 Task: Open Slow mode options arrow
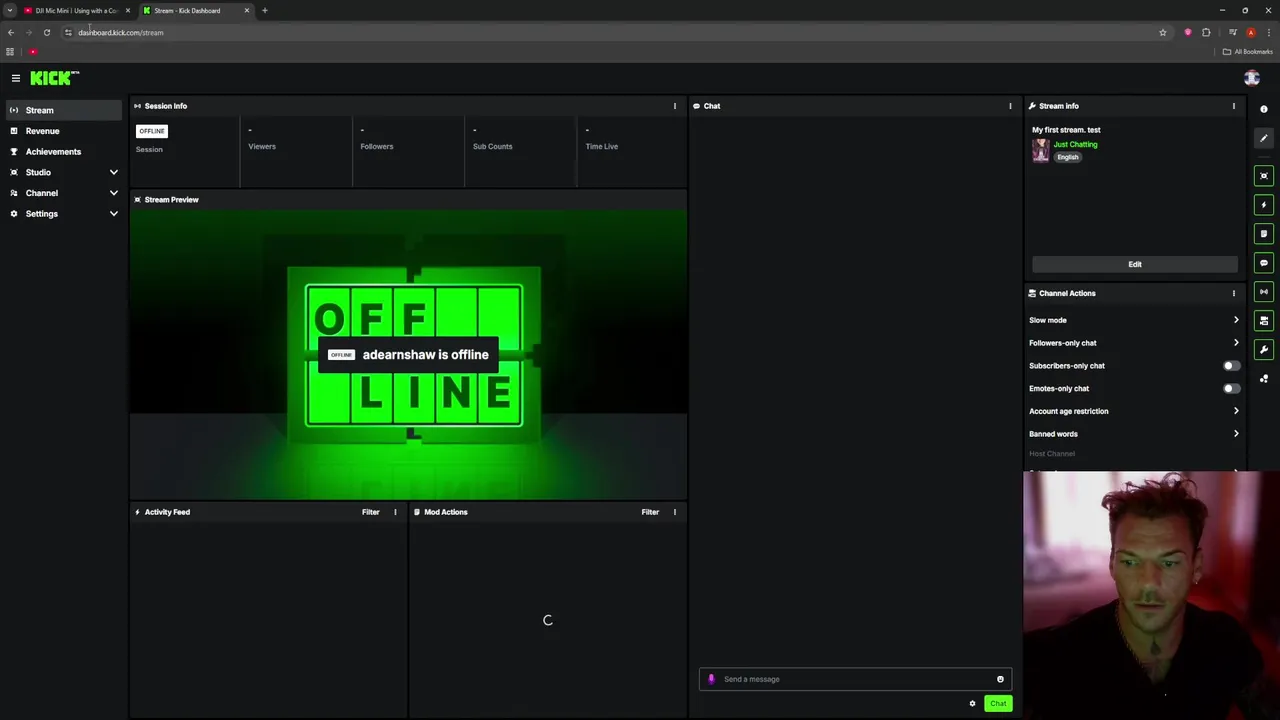(1236, 320)
